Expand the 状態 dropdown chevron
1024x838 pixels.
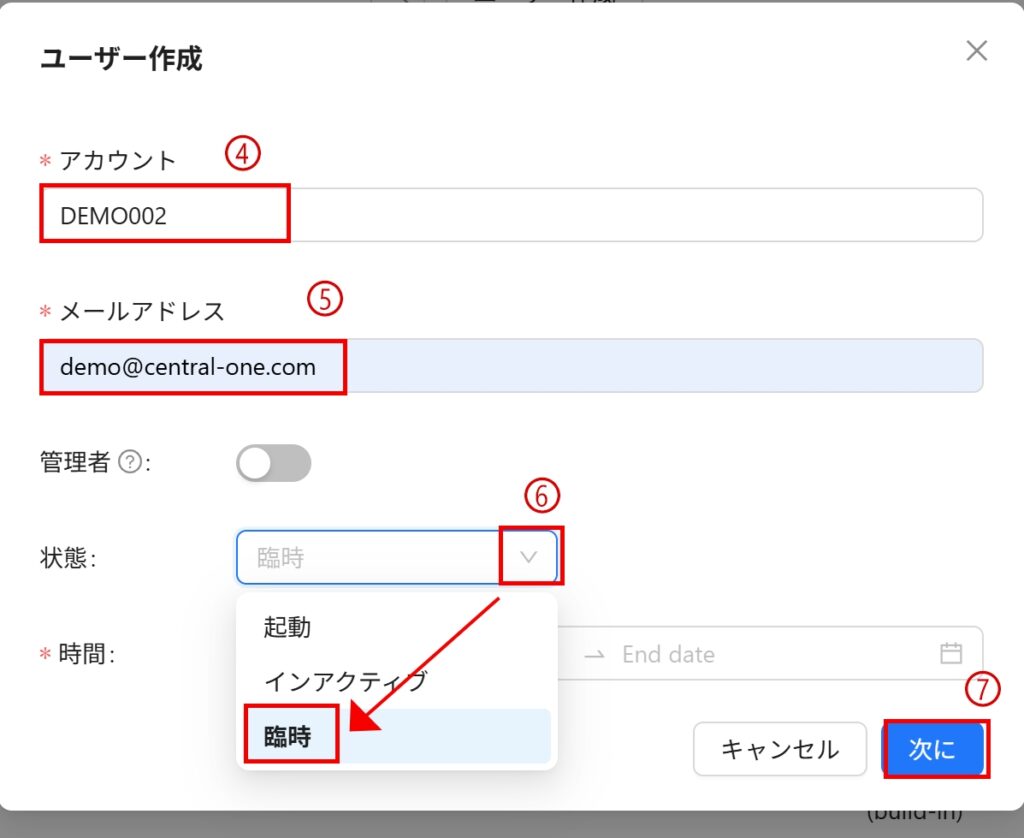pos(530,557)
